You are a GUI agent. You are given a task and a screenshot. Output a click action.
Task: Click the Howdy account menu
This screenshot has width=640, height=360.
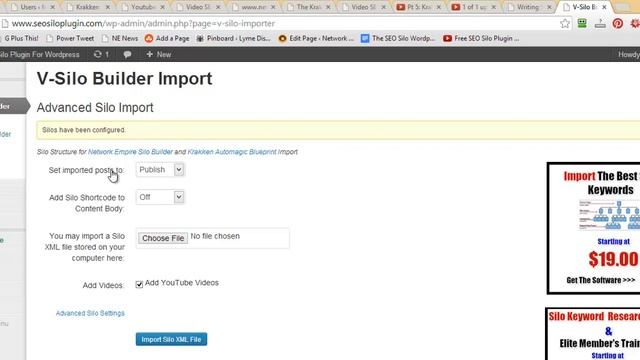pos(629,54)
